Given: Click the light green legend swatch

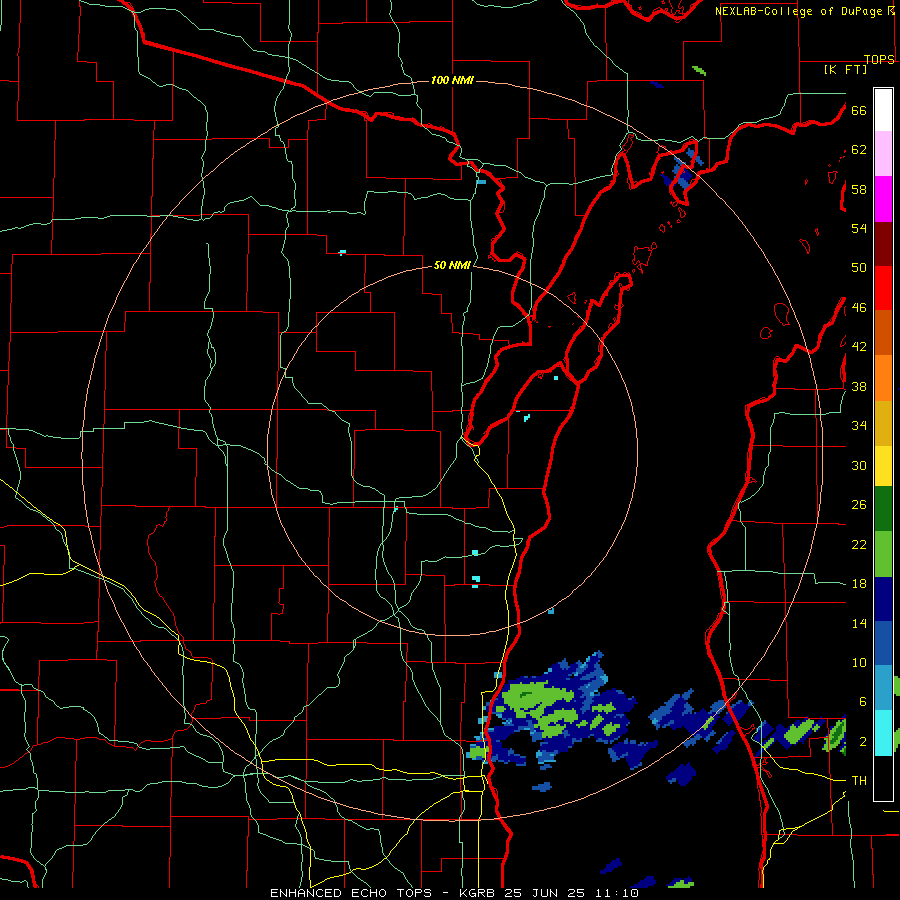Looking at the screenshot, I should 883,554.
